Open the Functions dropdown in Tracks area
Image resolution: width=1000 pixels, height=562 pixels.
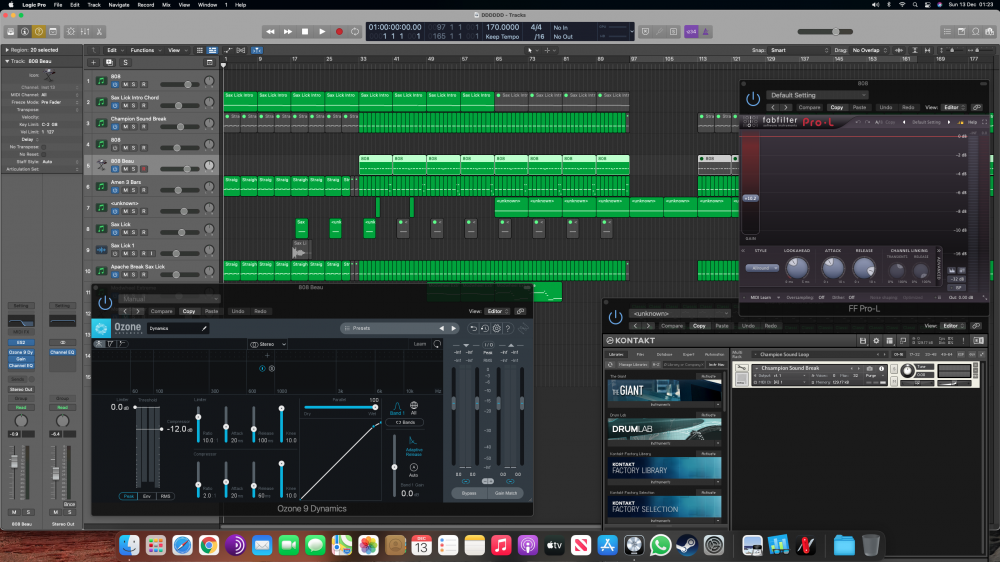pyautogui.click(x=145, y=50)
